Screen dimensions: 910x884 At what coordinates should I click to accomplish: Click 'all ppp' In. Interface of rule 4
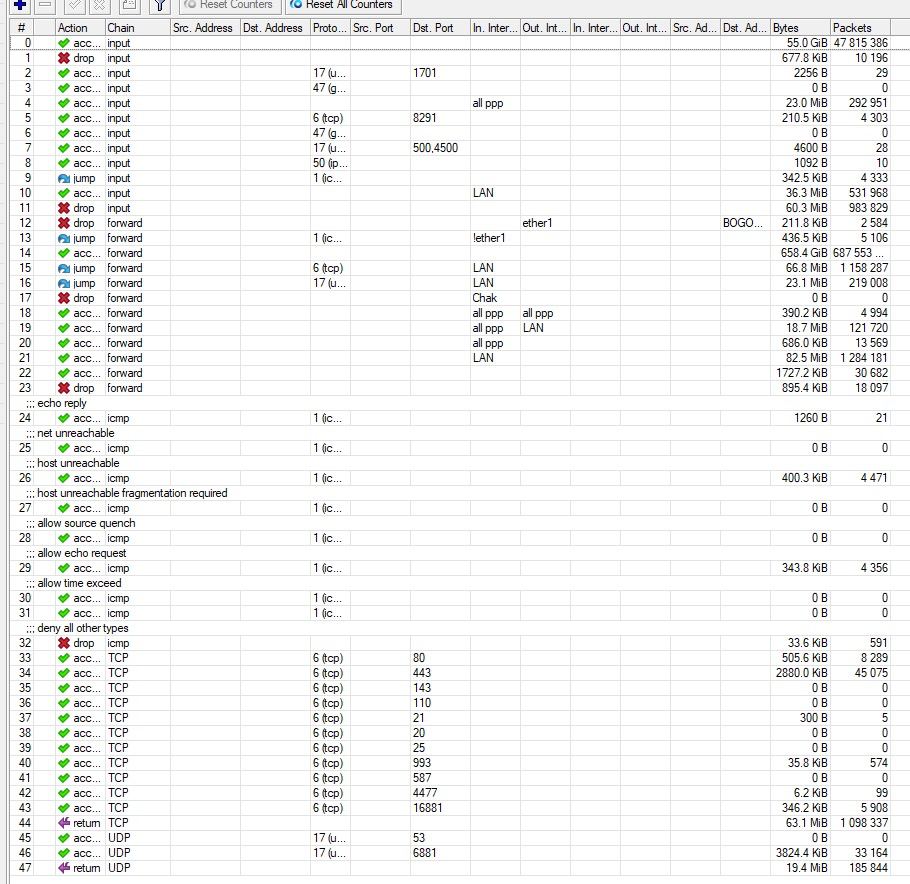(488, 103)
